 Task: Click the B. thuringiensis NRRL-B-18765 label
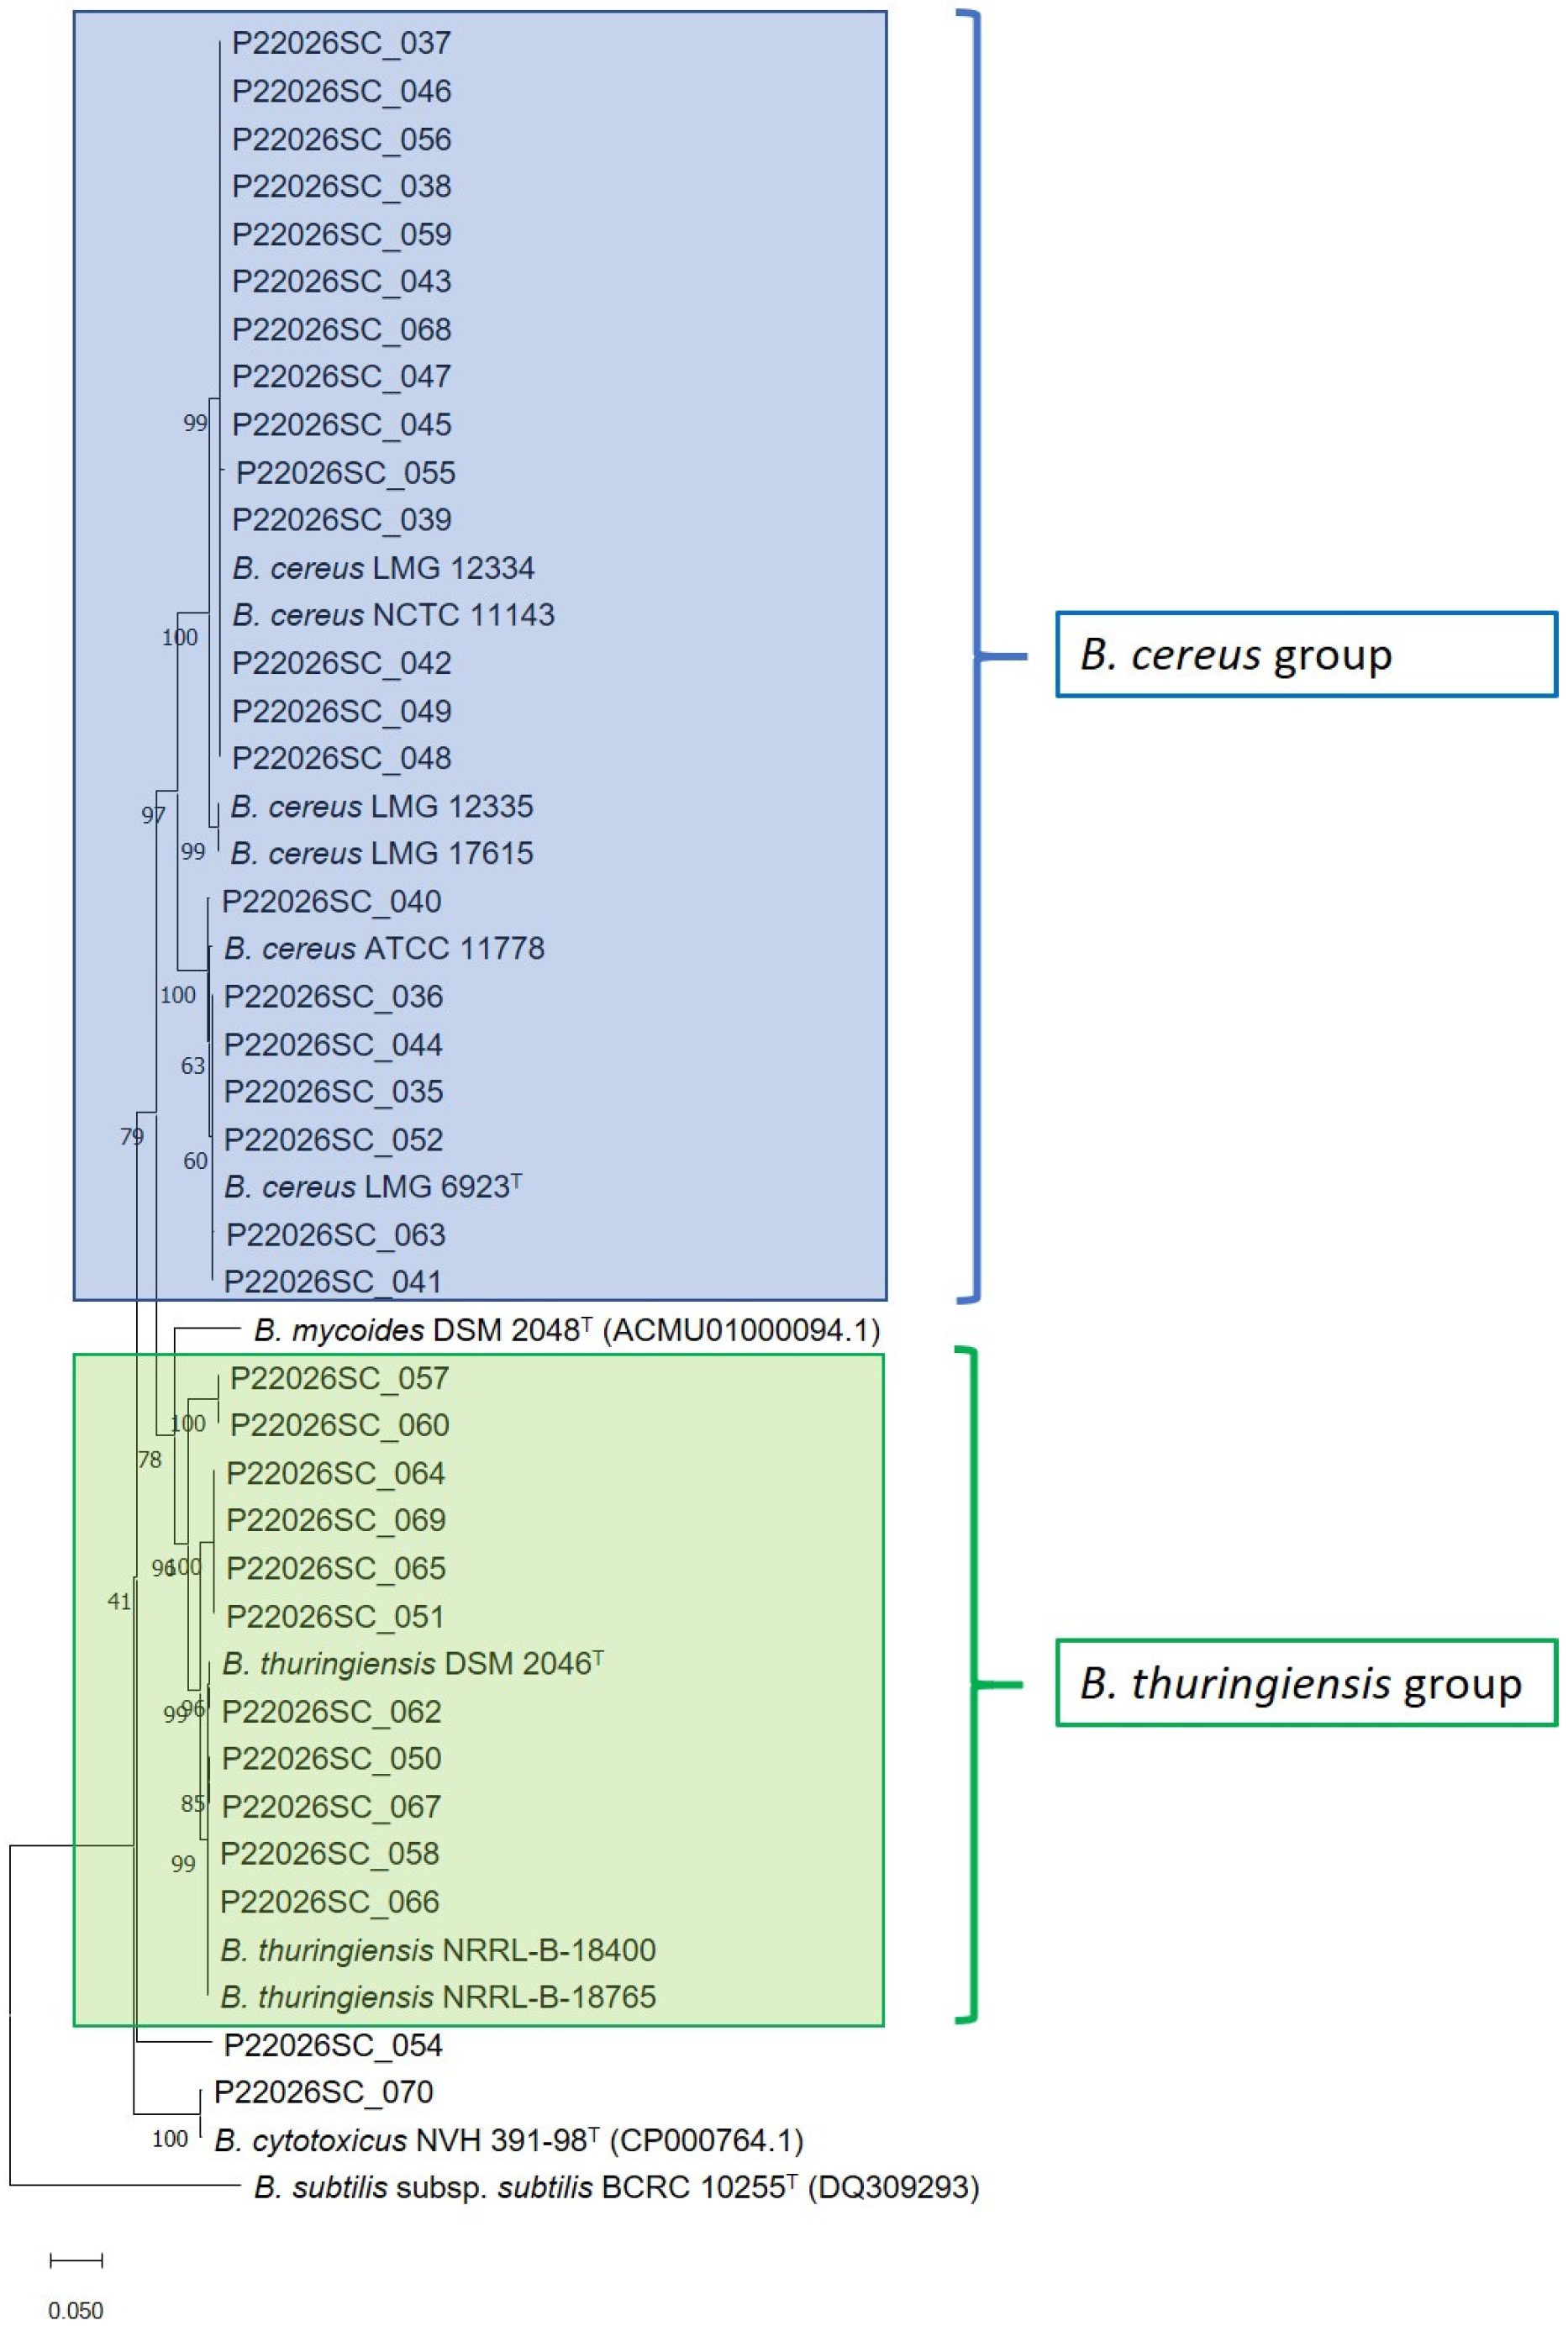pyautogui.click(x=438, y=1997)
